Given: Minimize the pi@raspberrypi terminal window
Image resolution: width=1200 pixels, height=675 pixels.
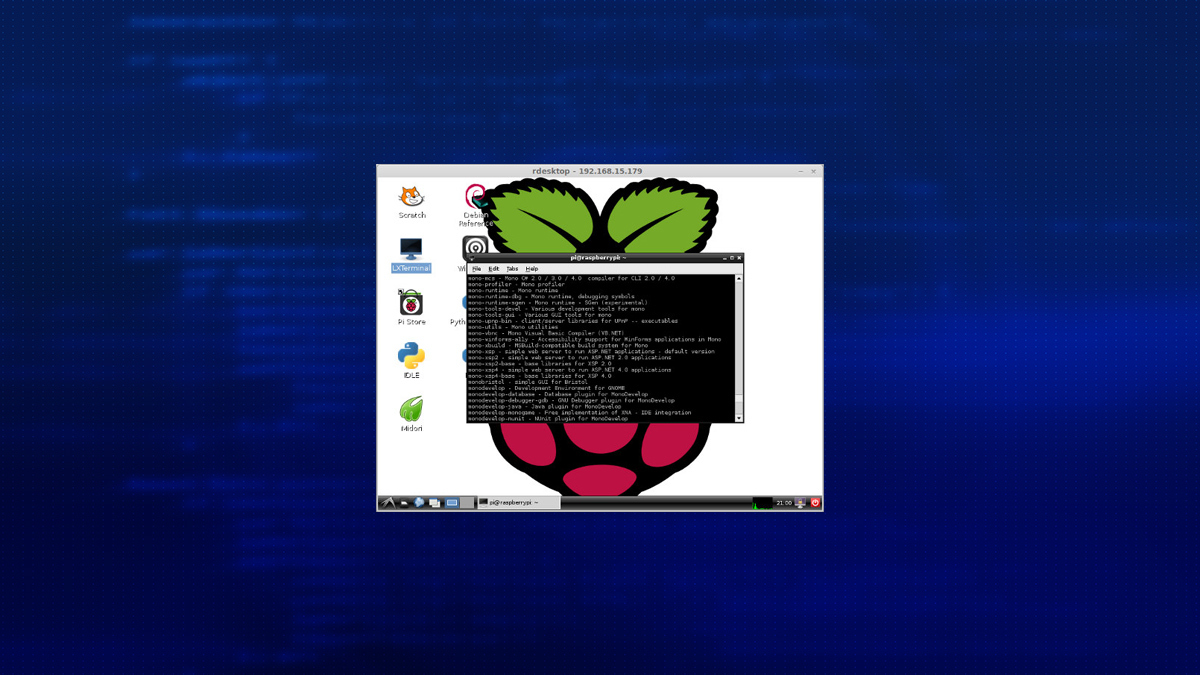Looking at the screenshot, I should pyautogui.click(x=725, y=258).
